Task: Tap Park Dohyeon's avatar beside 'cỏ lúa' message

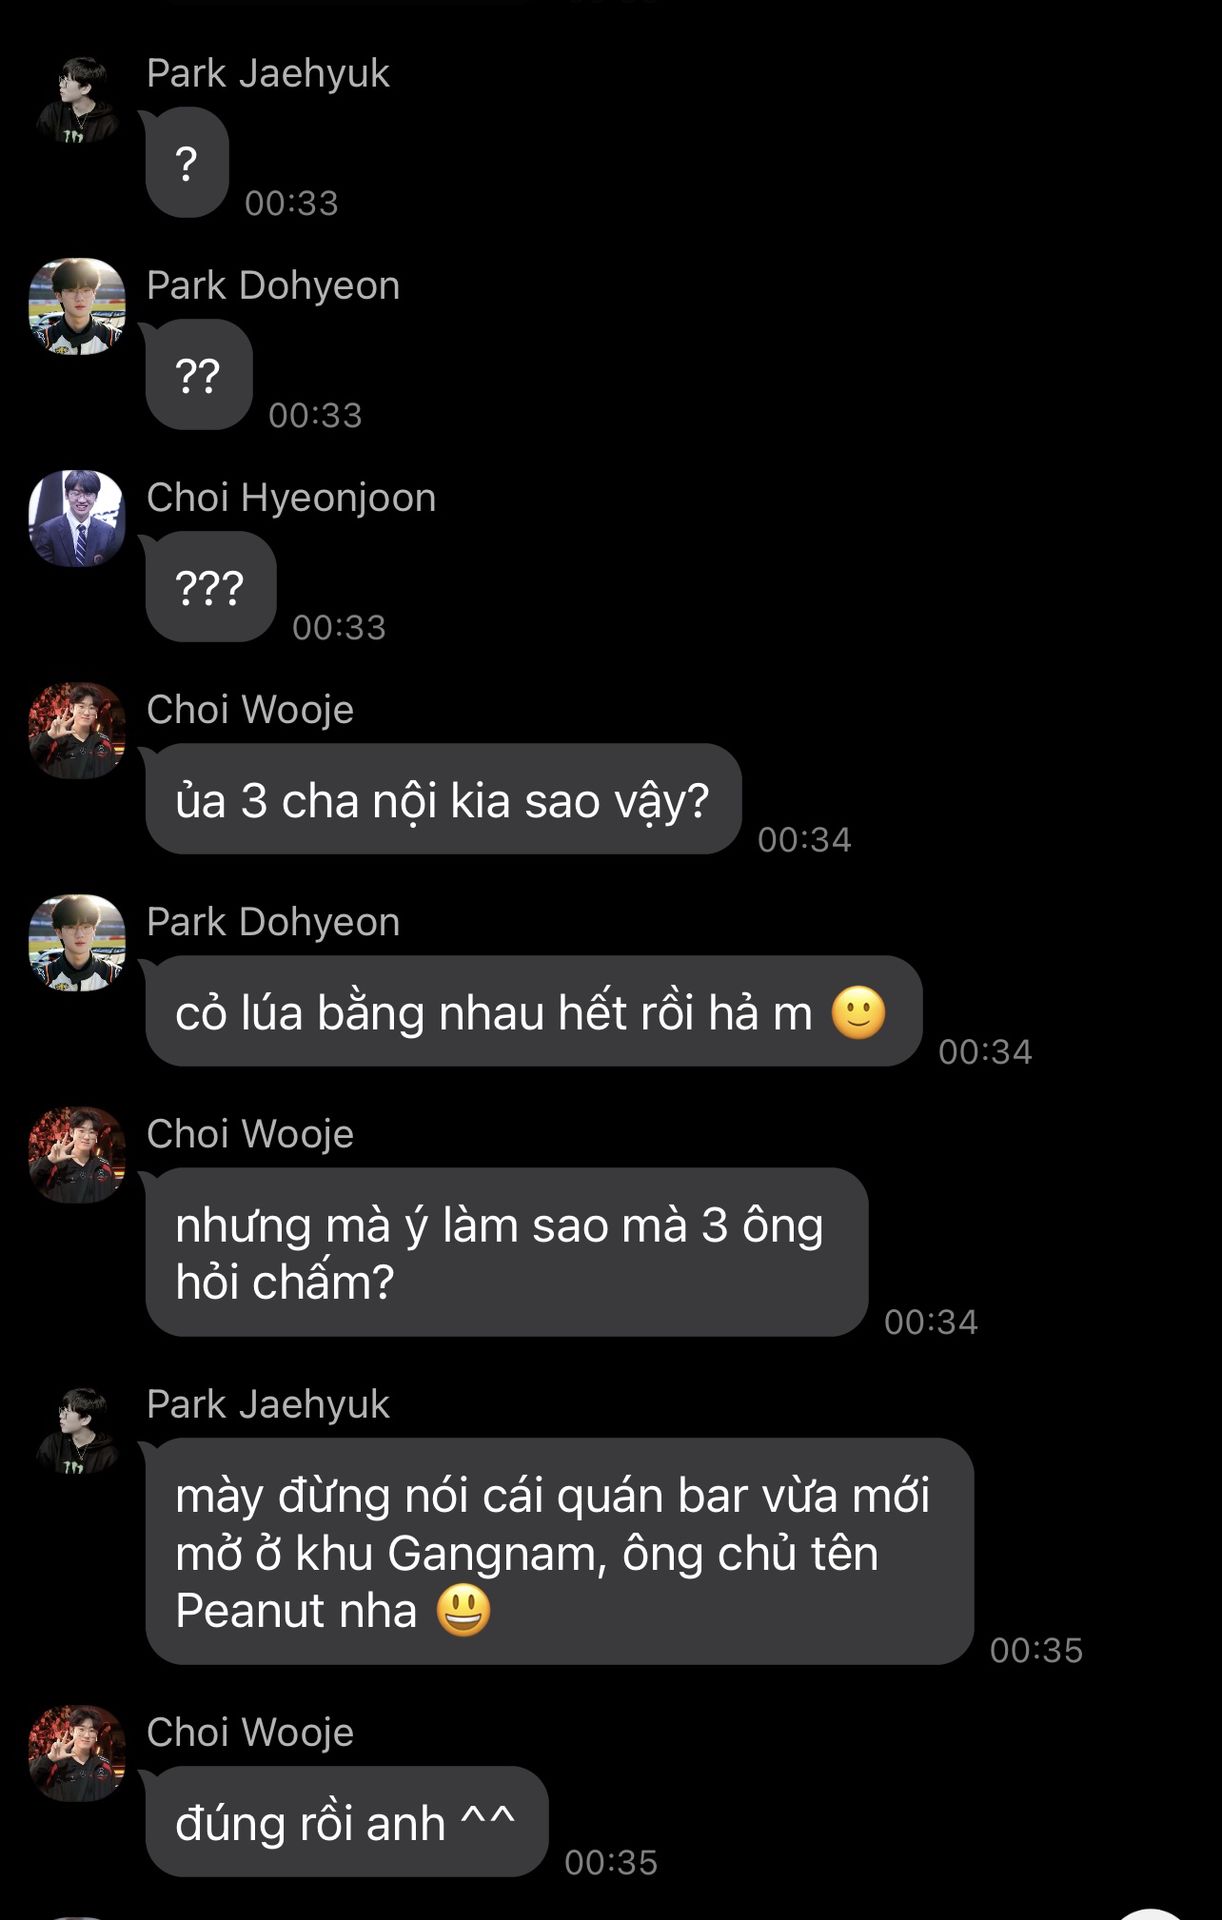Action: (77, 942)
